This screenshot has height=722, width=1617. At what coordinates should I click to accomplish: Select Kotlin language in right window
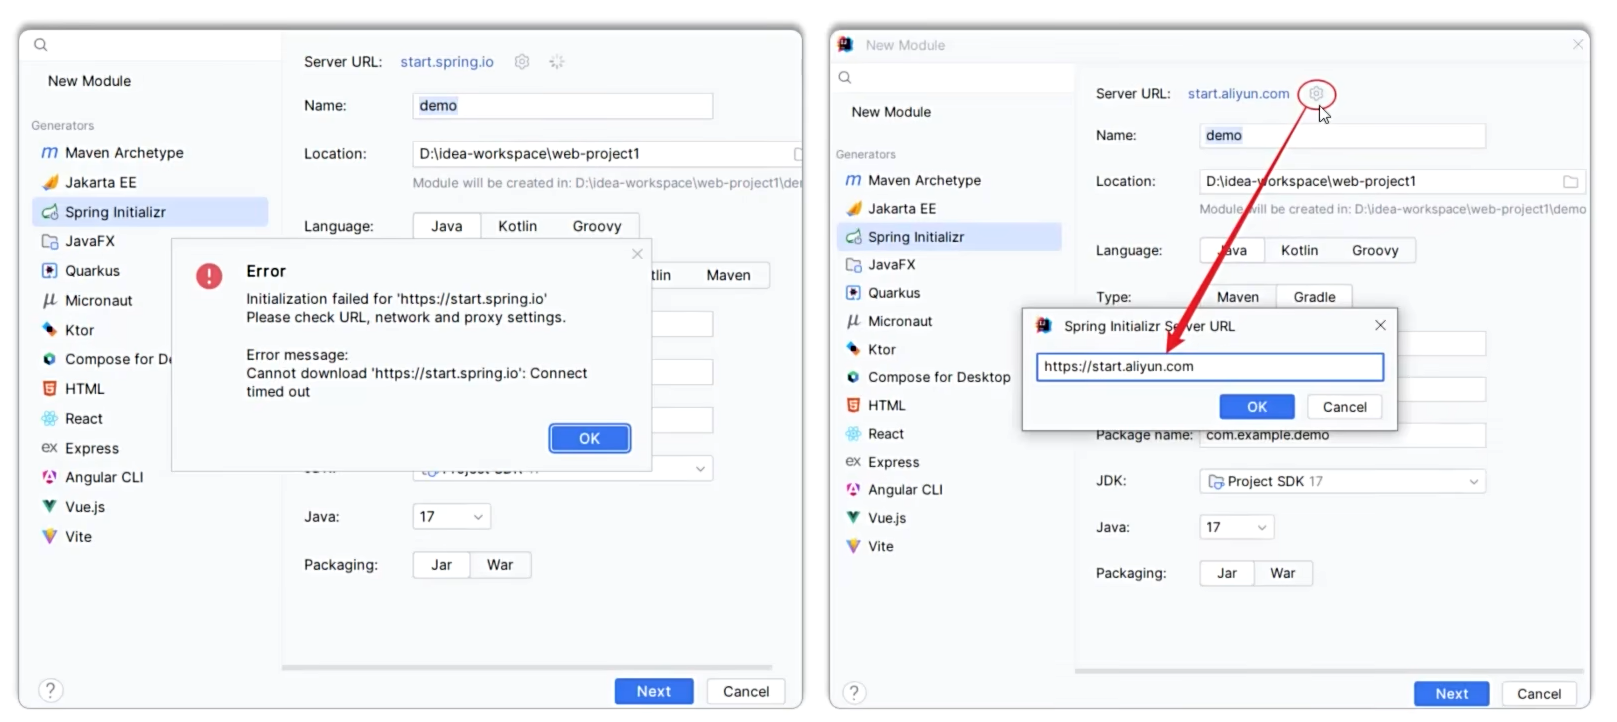pyautogui.click(x=1299, y=250)
